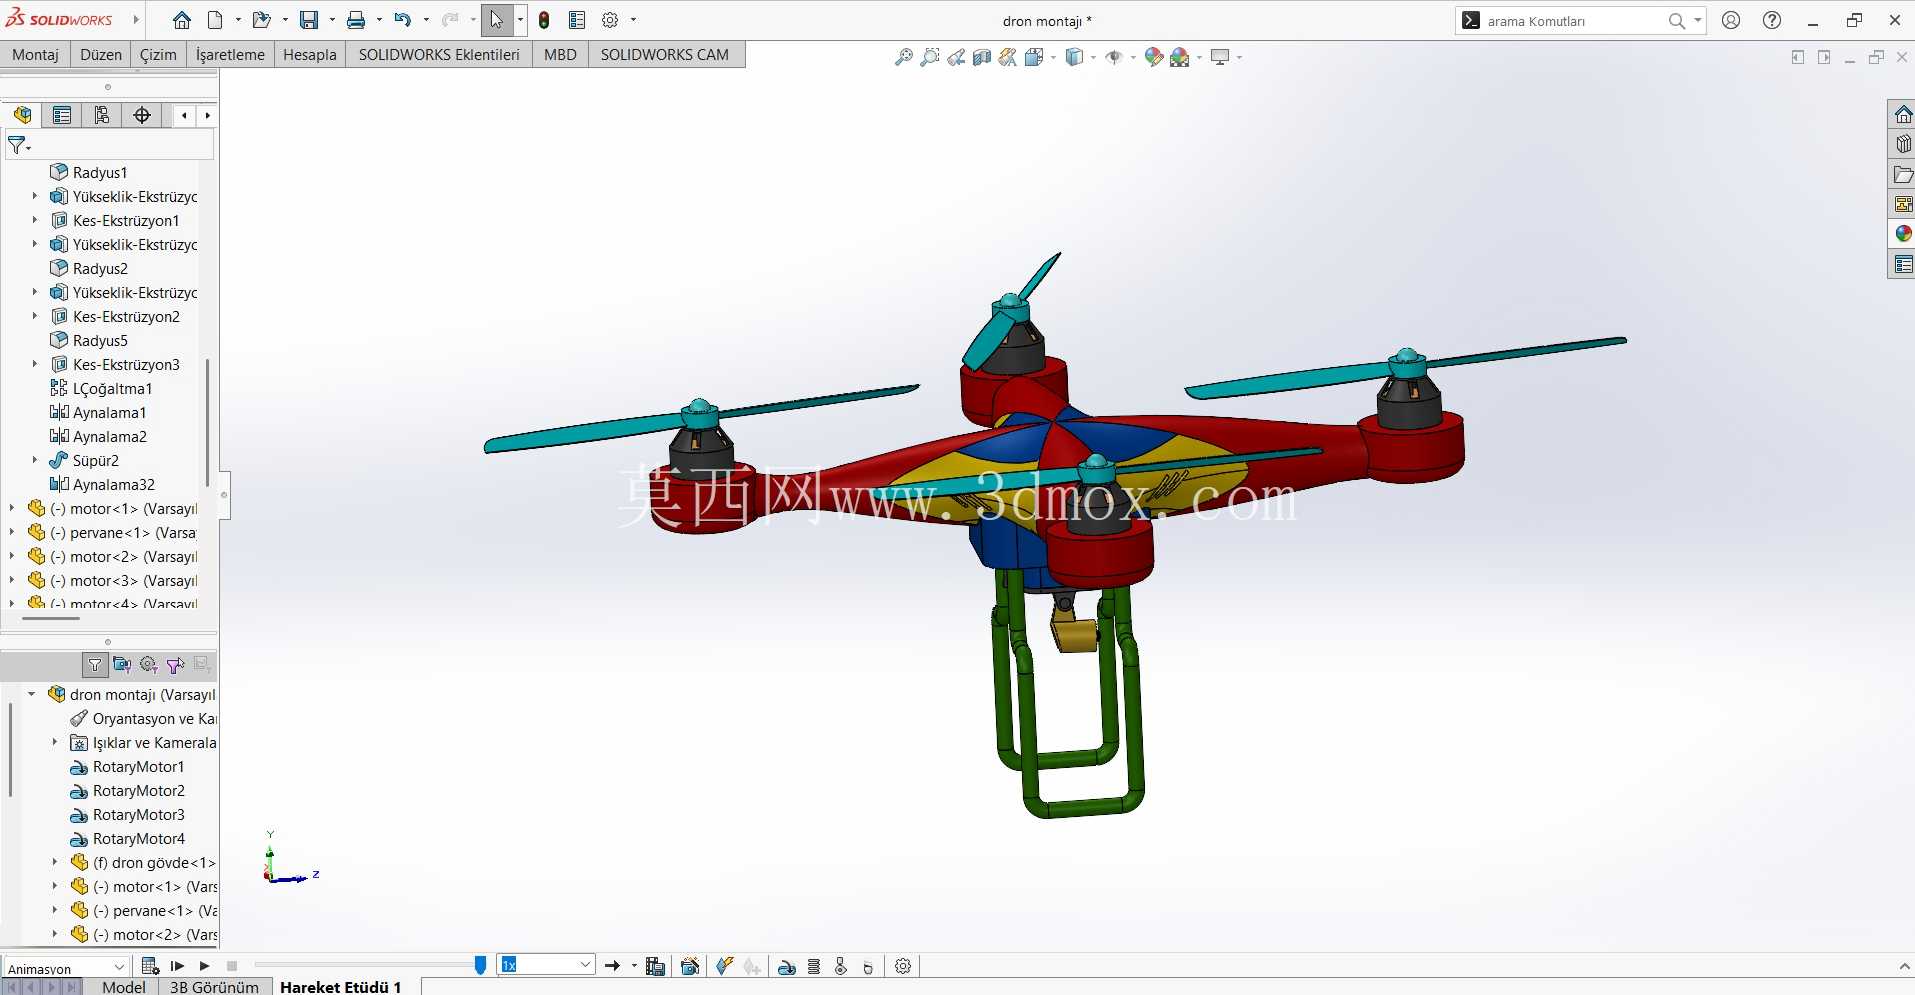Image resolution: width=1915 pixels, height=995 pixels.
Task: Open the tree filter funnel
Action: [18, 146]
